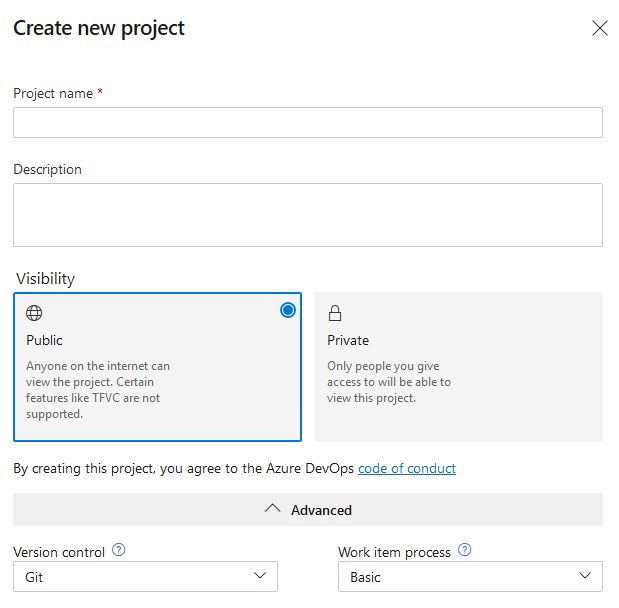Open the Git version control dropdown
Viewport: 619px width, 608px height.
[145, 577]
